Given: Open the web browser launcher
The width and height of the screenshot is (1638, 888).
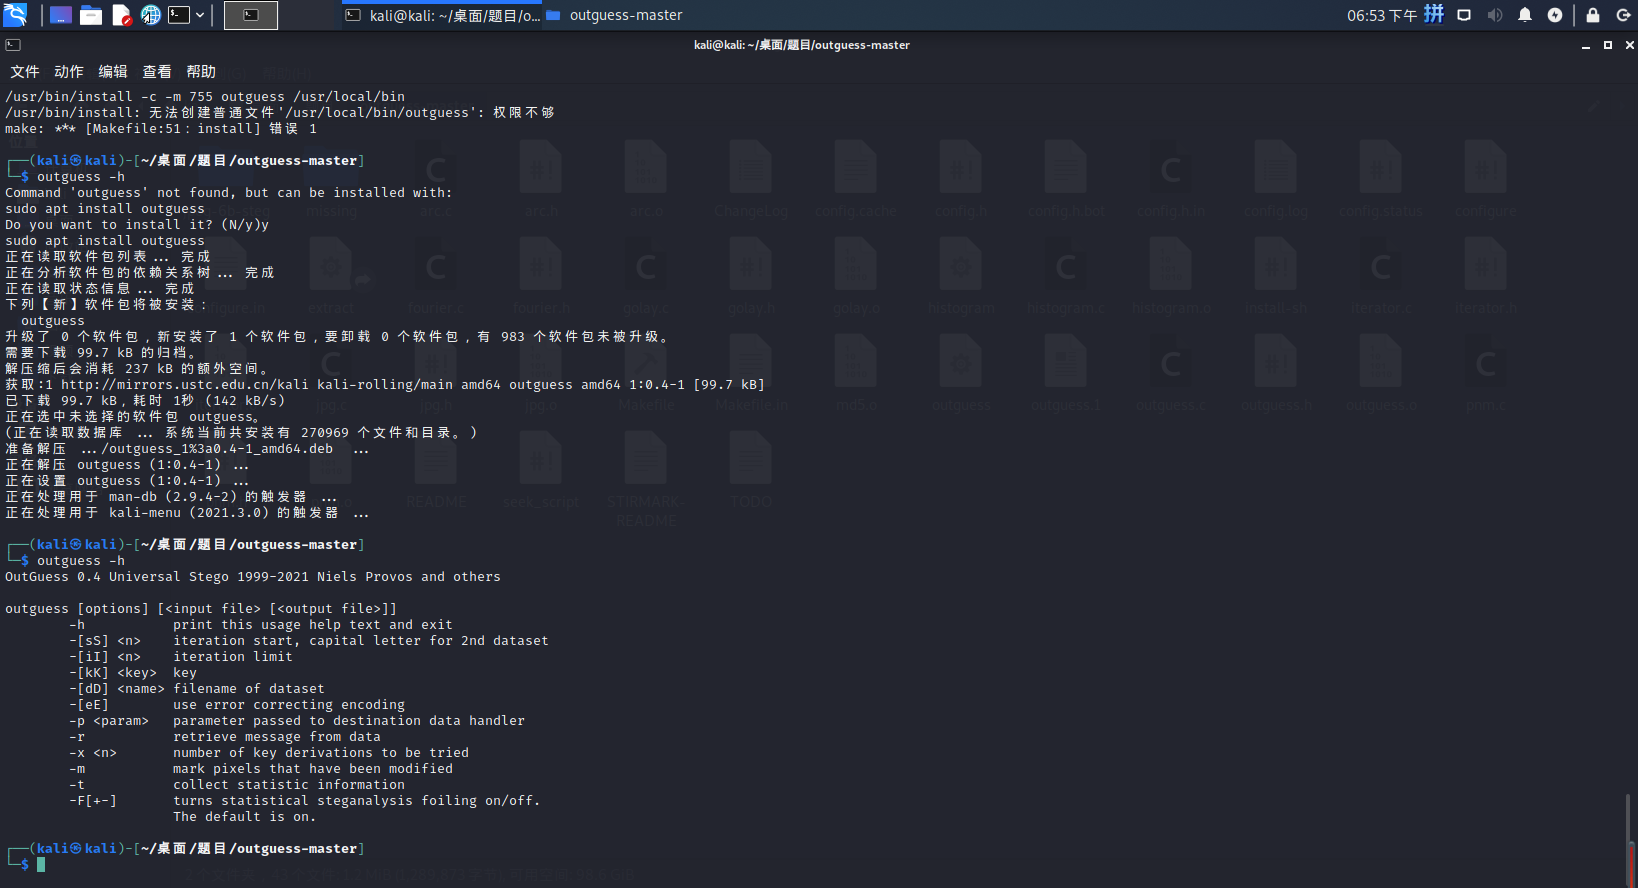Looking at the screenshot, I should 151,15.
